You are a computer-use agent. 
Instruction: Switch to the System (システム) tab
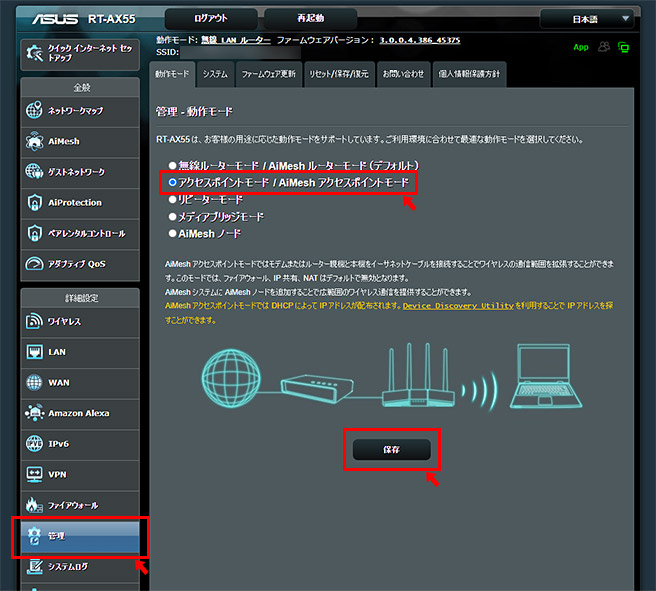pyautogui.click(x=214, y=74)
